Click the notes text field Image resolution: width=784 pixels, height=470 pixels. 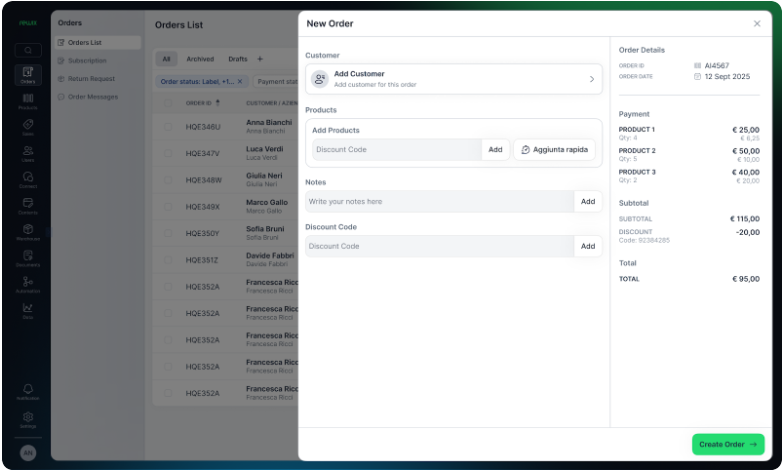(439, 202)
